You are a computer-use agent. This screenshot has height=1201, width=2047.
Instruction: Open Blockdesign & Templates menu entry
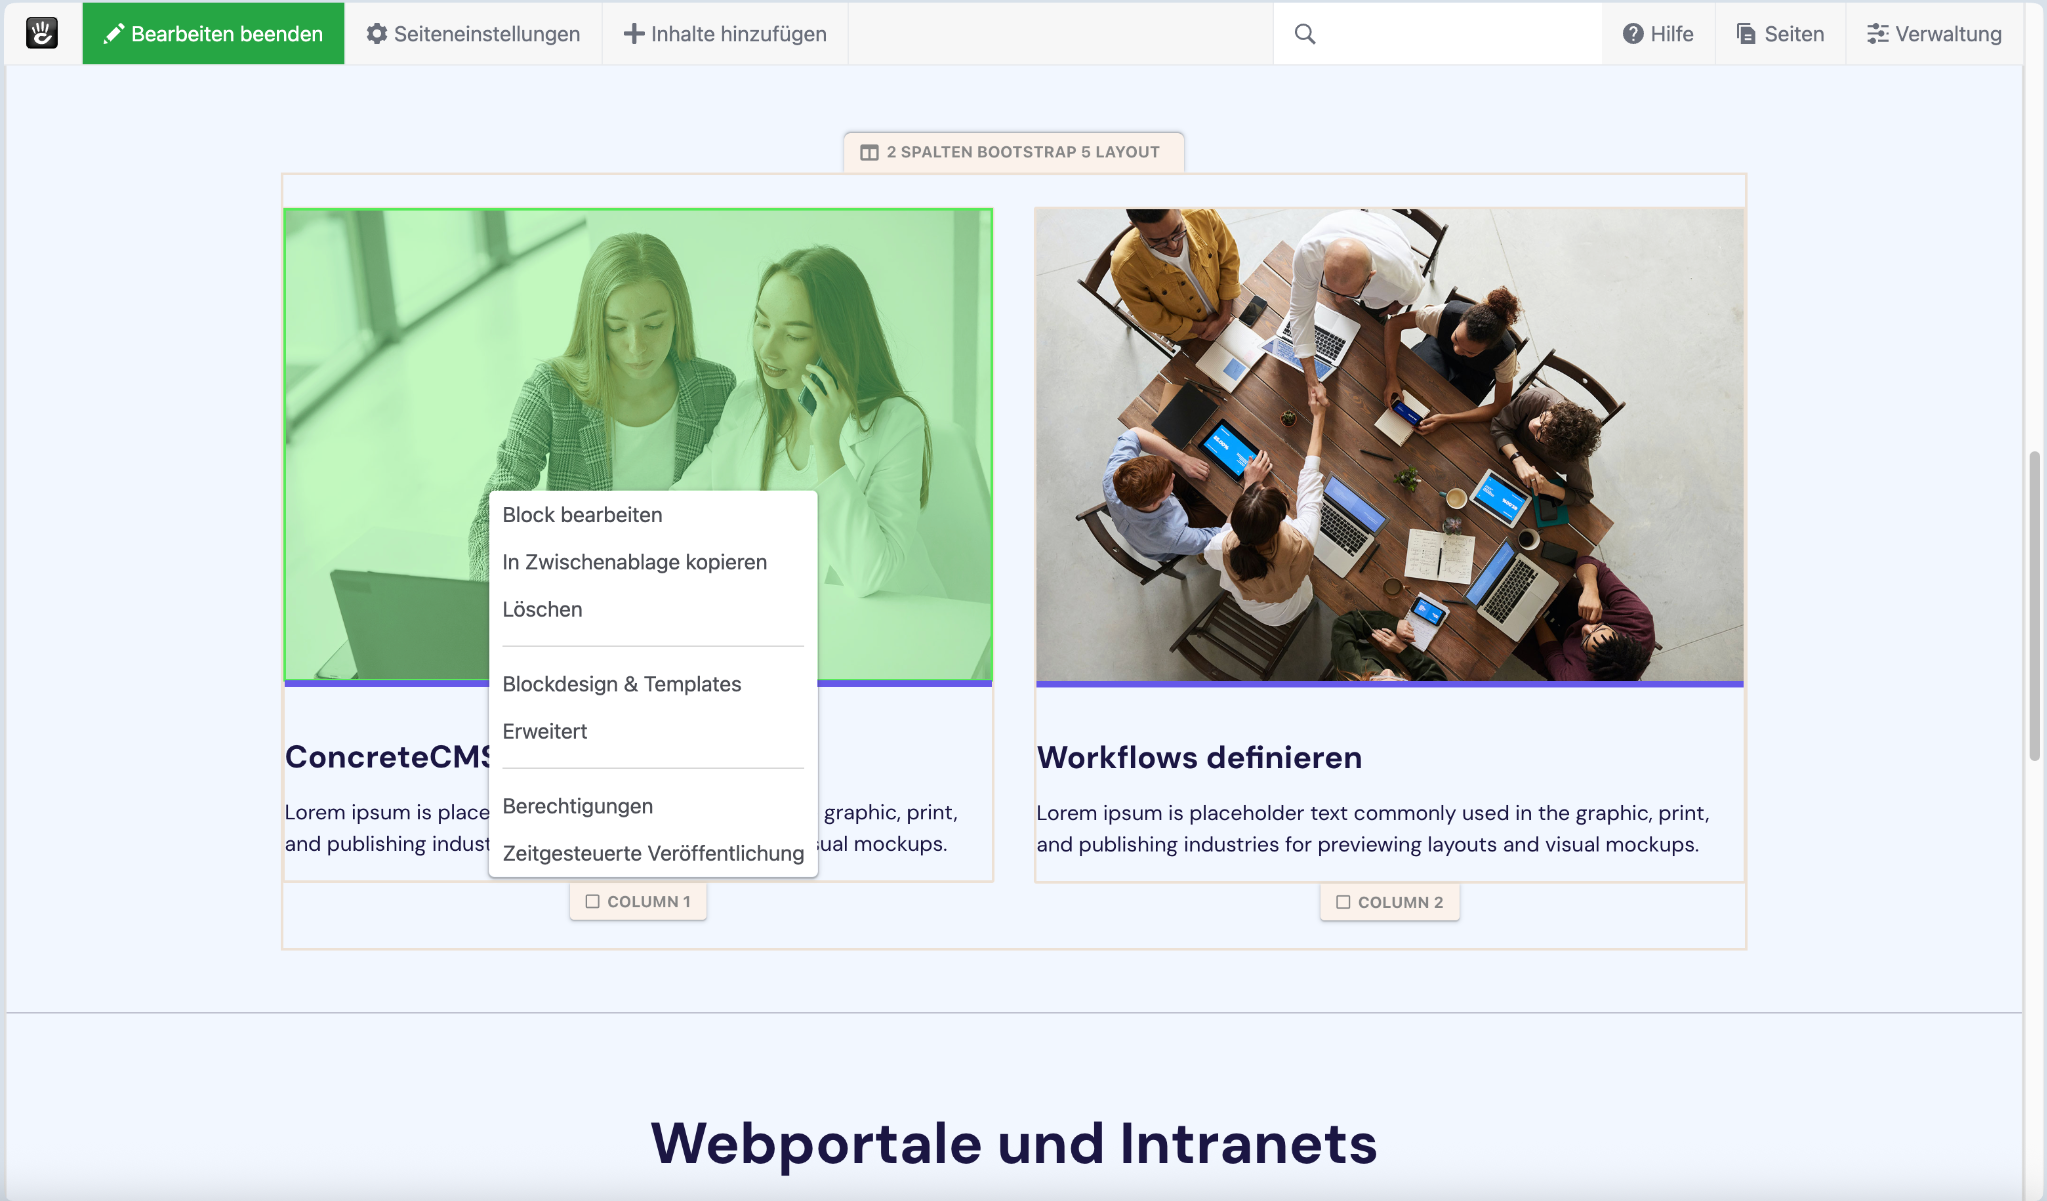pyautogui.click(x=652, y=684)
